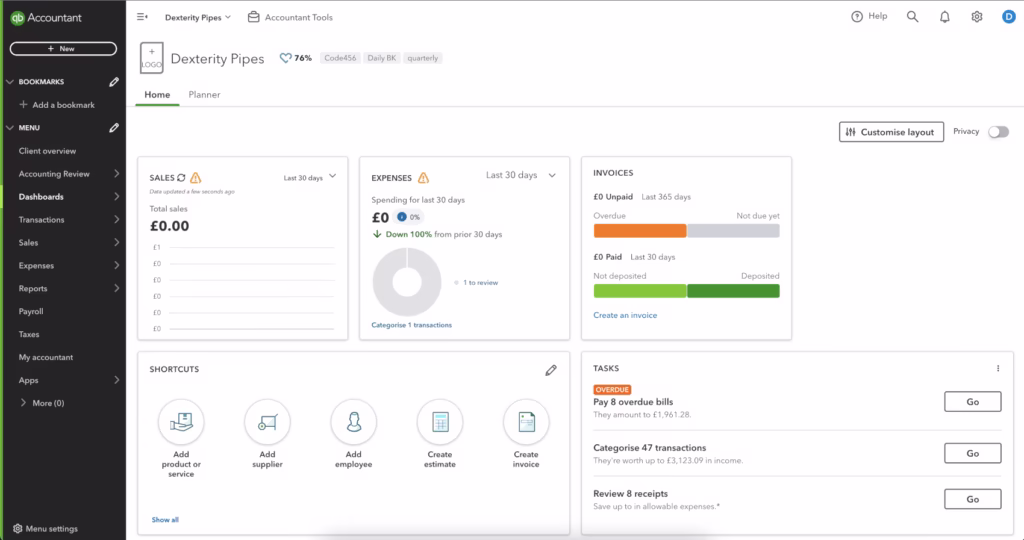The width and height of the screenshot is (1024, 540).
Task: Refresh the Sales widget data
Action: 182,178
